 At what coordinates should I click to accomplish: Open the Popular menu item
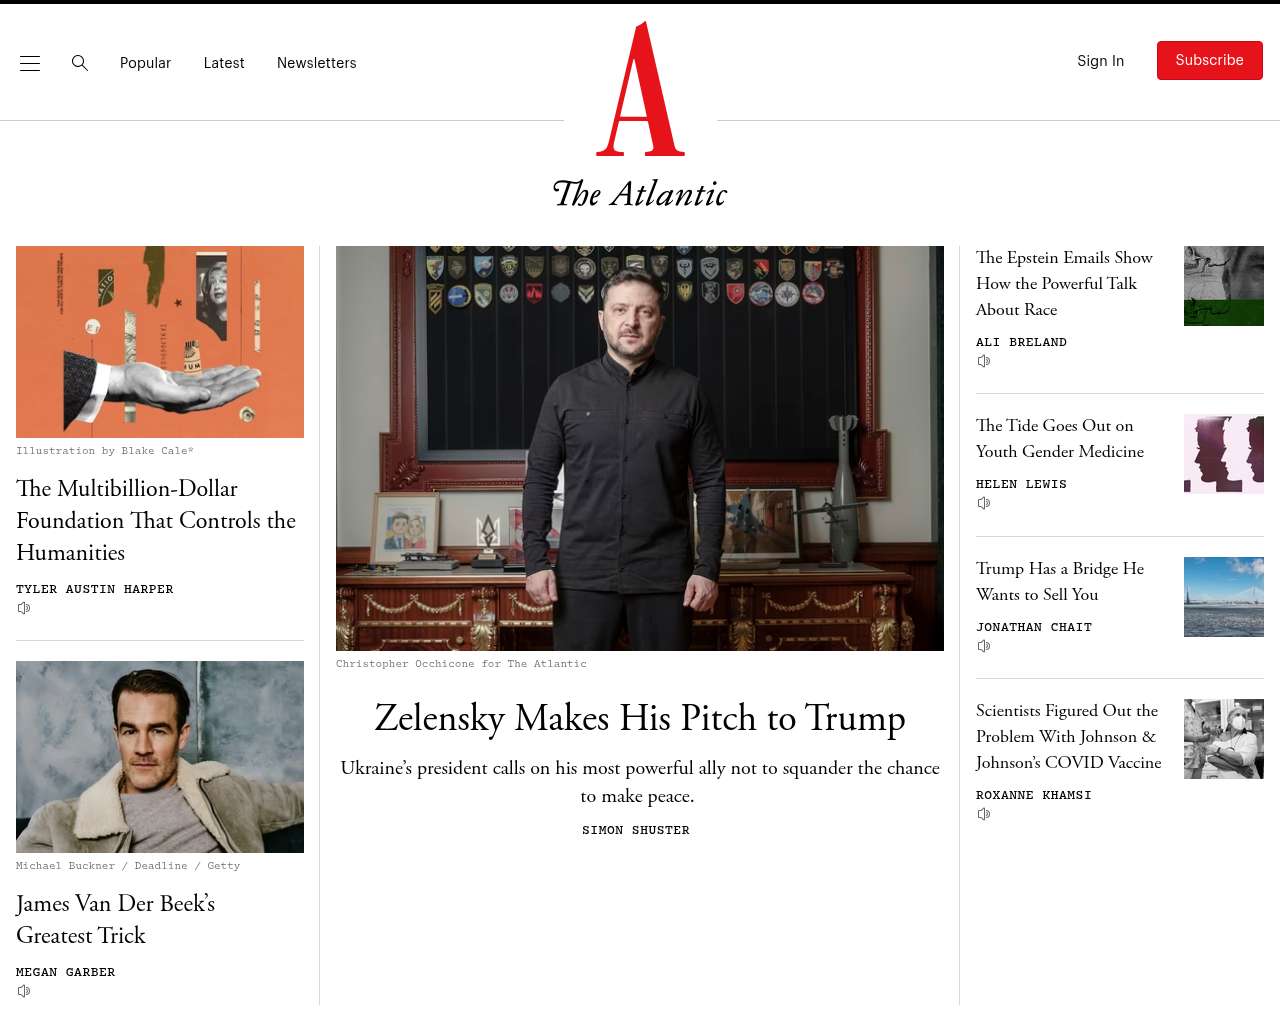[145, 63]
